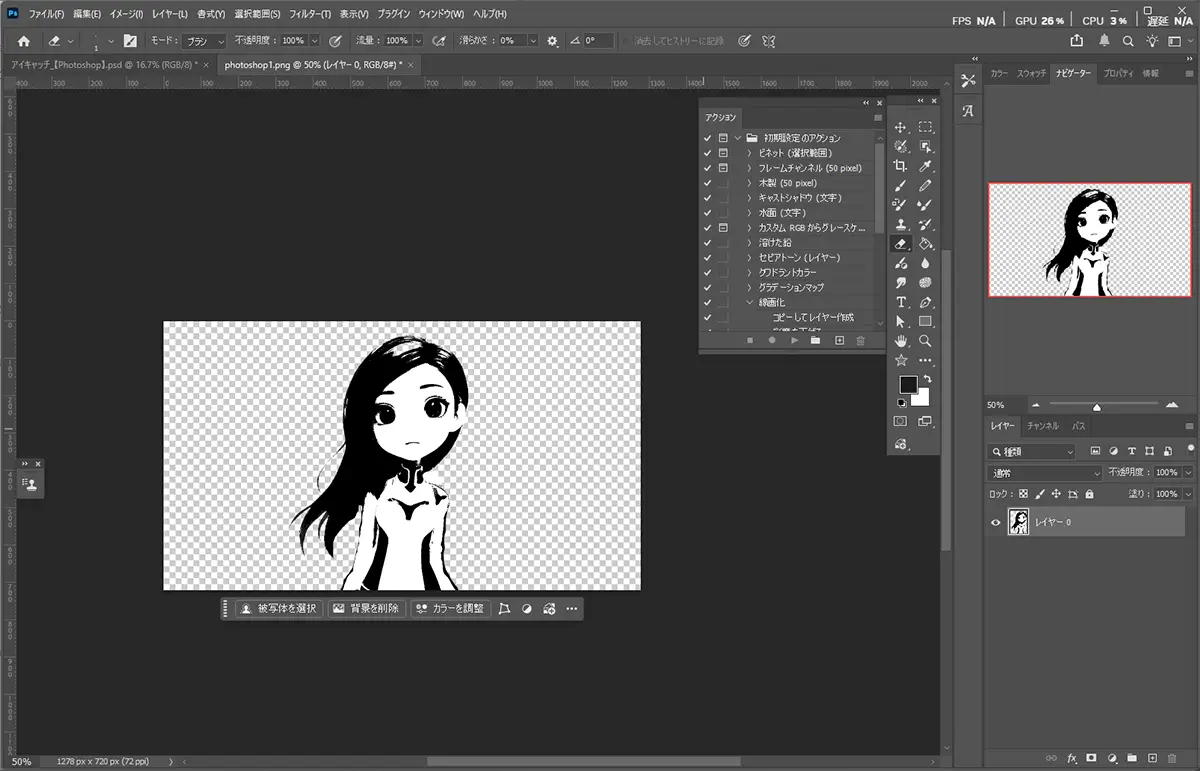Screen dimensions: 1200x771
Task: Click the 被写体を選択 button
Action: tap(279, 608)
